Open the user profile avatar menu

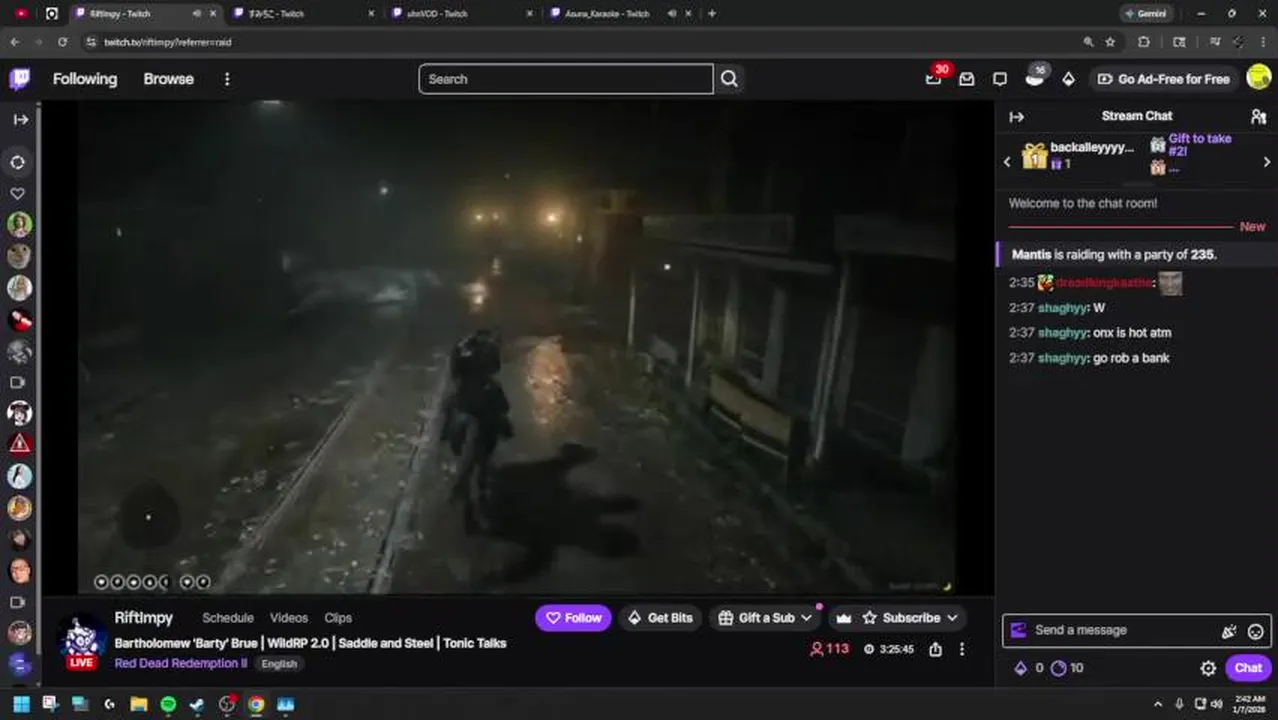click(x=1259, y=78)
